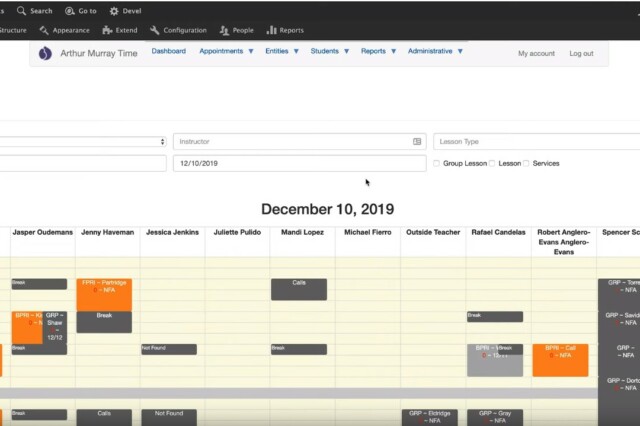Click the Log out link

pos(581,54)
